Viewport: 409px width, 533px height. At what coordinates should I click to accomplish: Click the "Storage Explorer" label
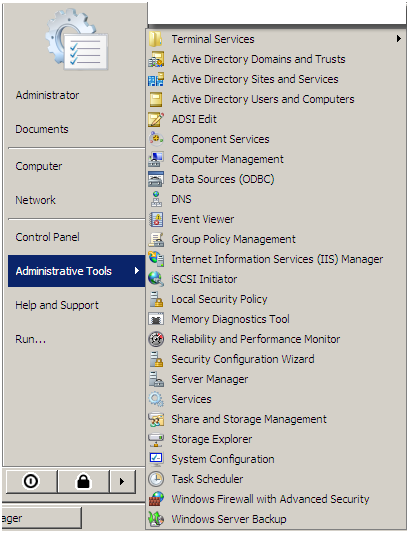(211, 439)
